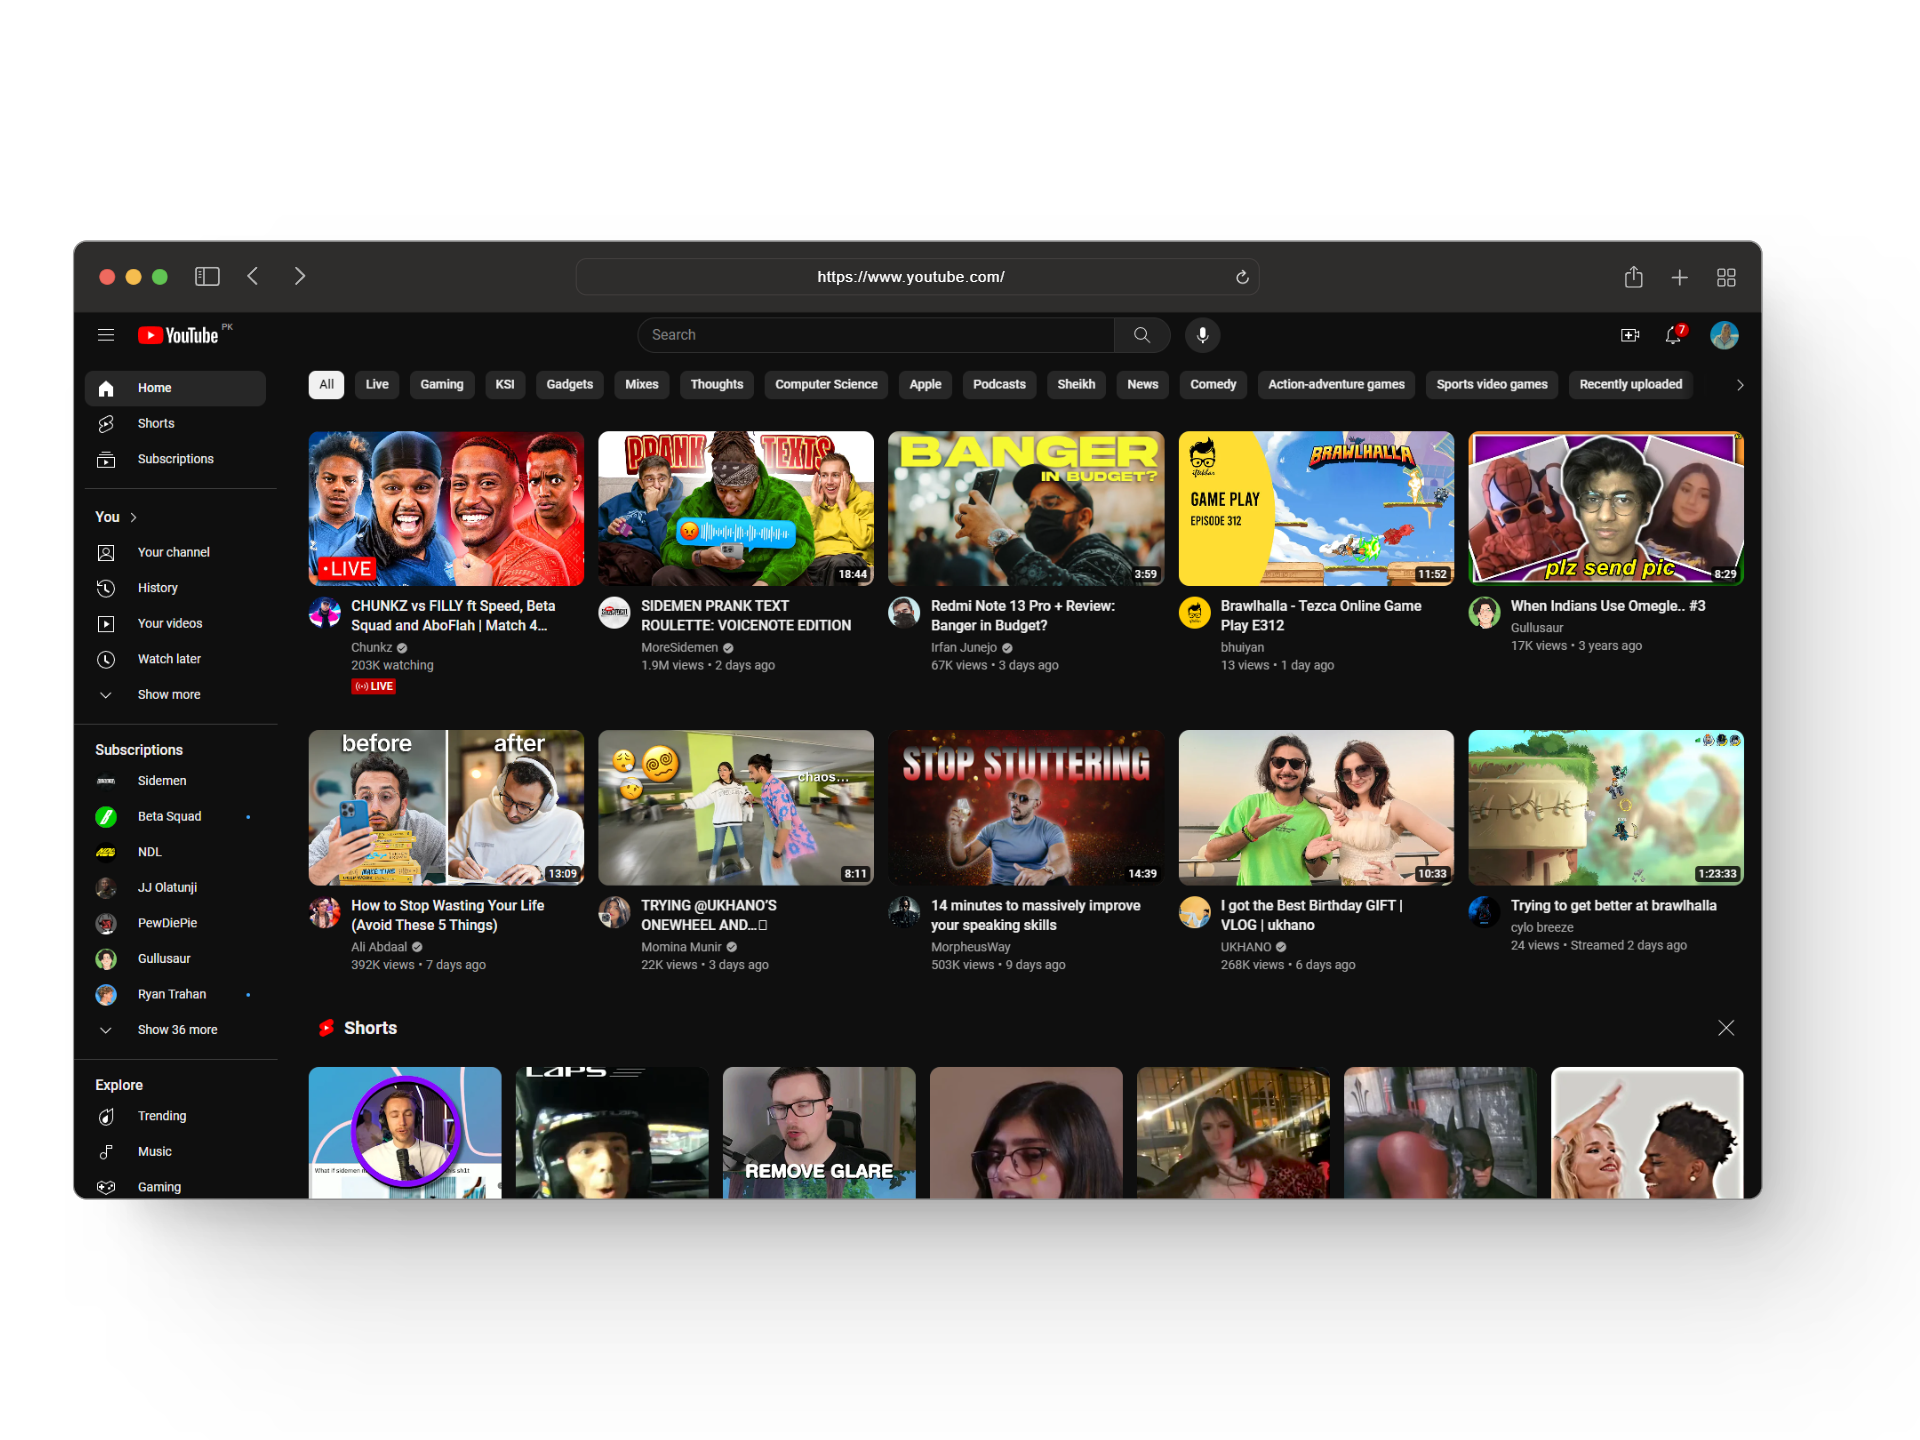Open Subscriptions in the sidebar

[x=175, y=459]
